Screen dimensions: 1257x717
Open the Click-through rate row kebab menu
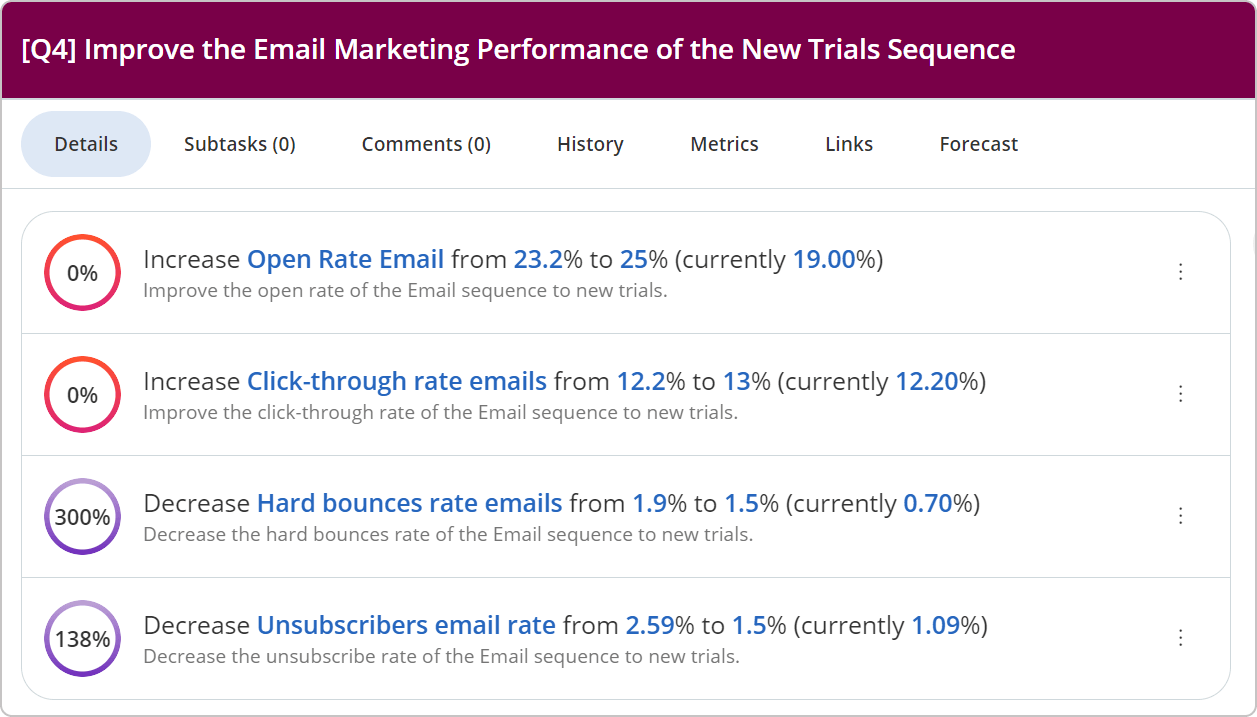coord(1181,394)
